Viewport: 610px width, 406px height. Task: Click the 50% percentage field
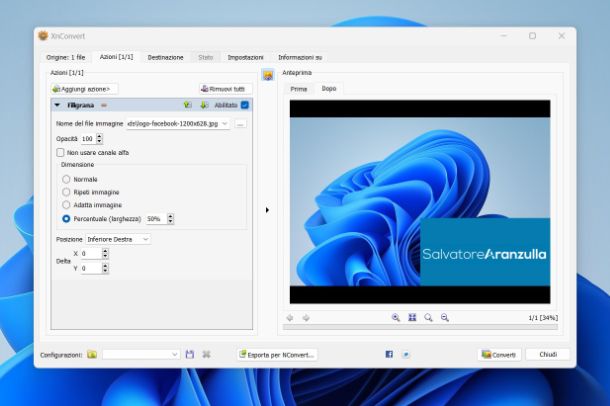pos(156,219)
